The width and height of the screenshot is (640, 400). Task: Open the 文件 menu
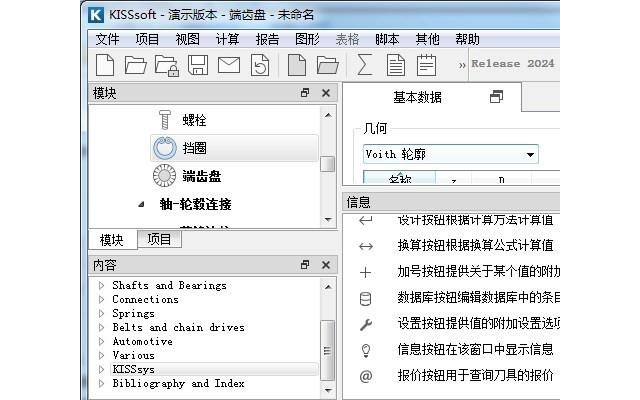click(x=107, y=39)
